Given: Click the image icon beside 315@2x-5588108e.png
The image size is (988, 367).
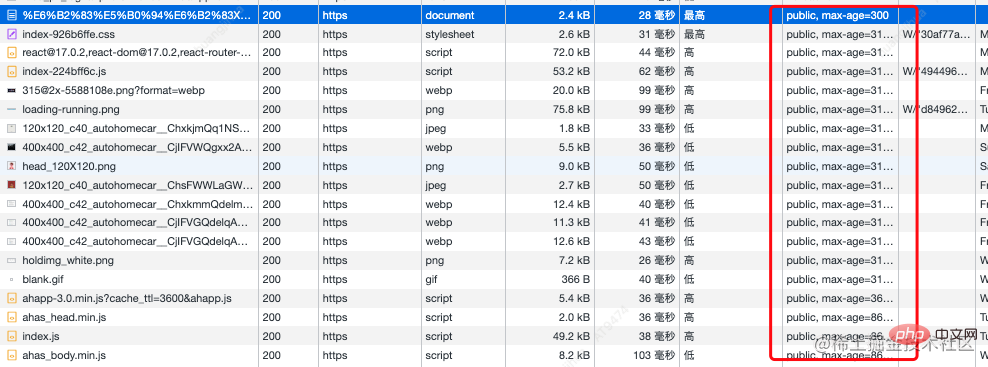Looking at the screenshot, I should 11,91.
